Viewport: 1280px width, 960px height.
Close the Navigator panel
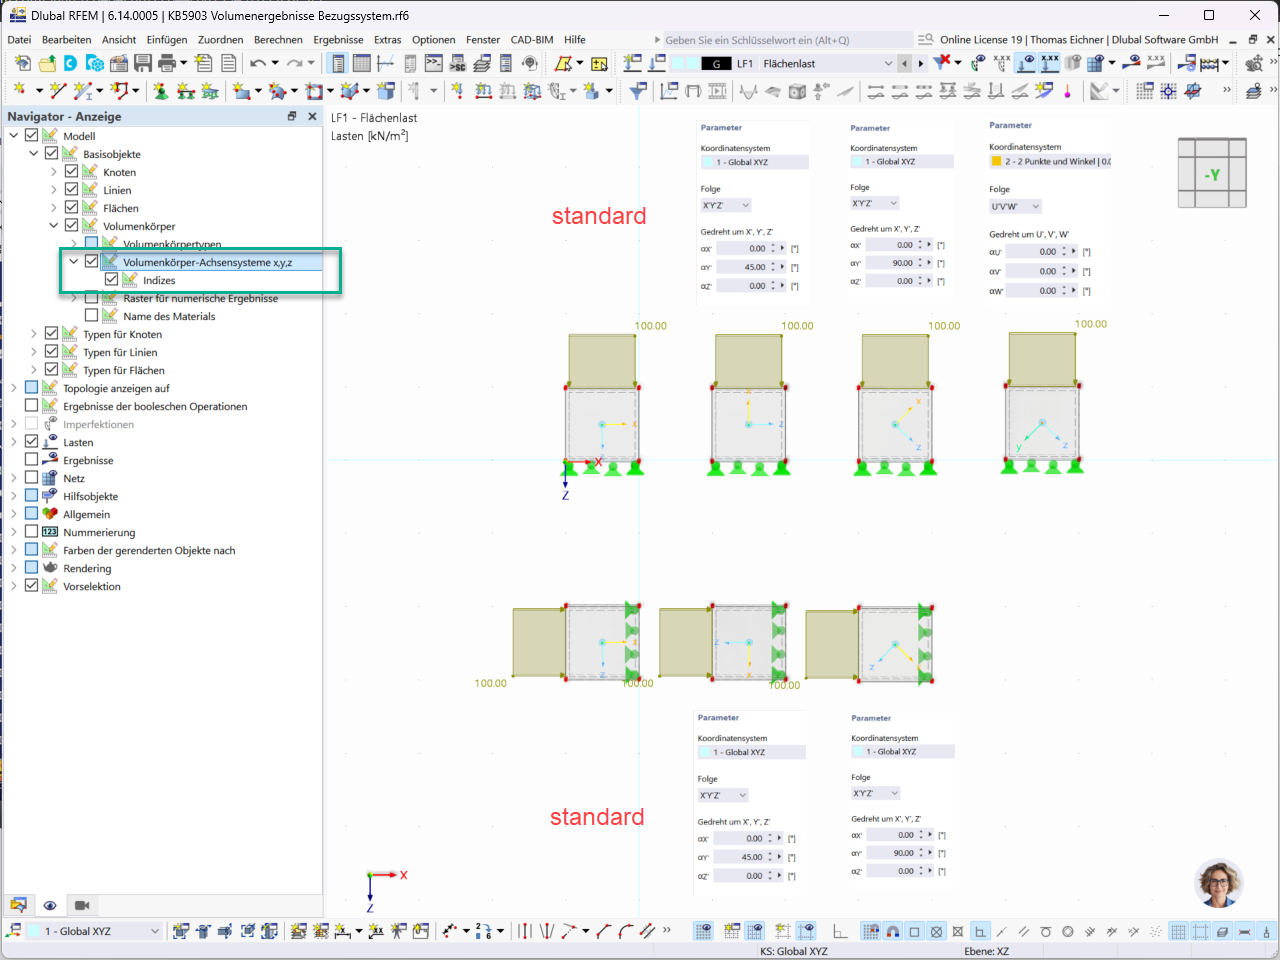[312, 116]
